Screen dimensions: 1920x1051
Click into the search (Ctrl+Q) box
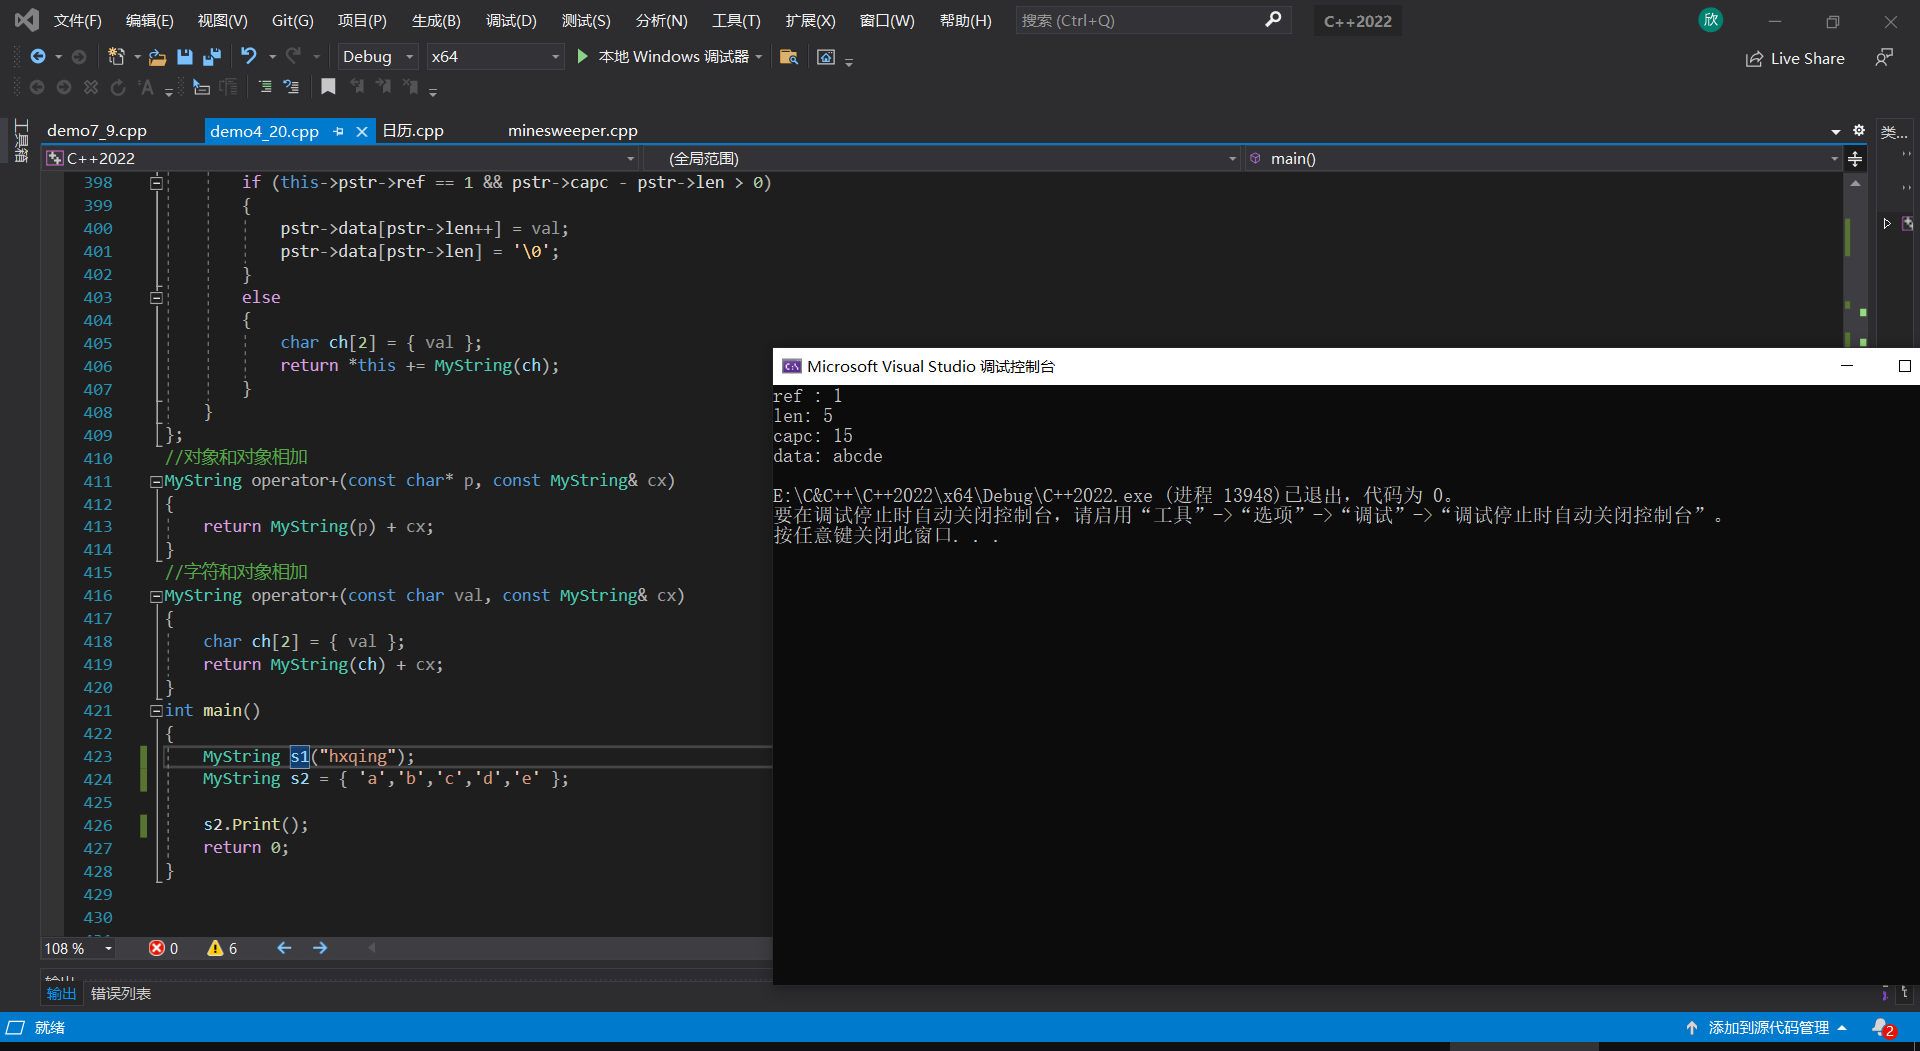tap(1153, 20)
